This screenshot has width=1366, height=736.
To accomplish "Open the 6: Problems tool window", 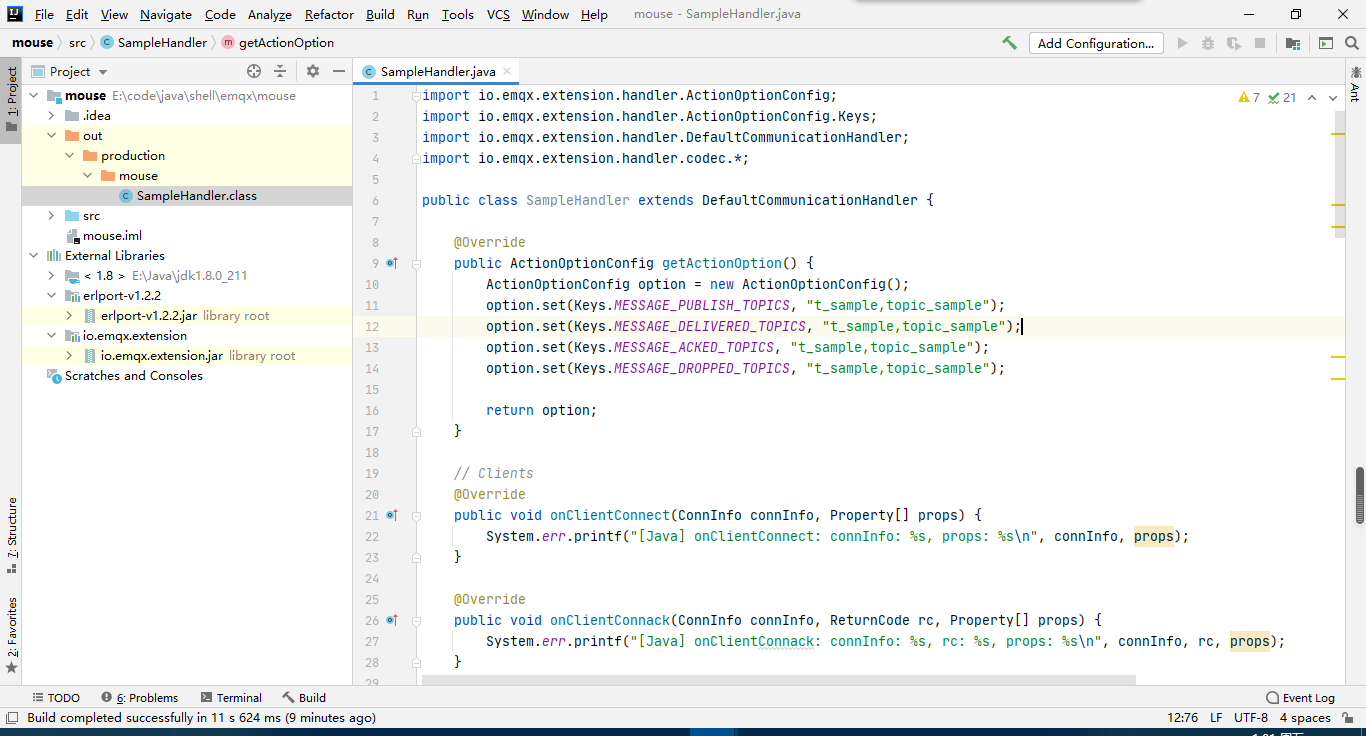I will point(140,698).
